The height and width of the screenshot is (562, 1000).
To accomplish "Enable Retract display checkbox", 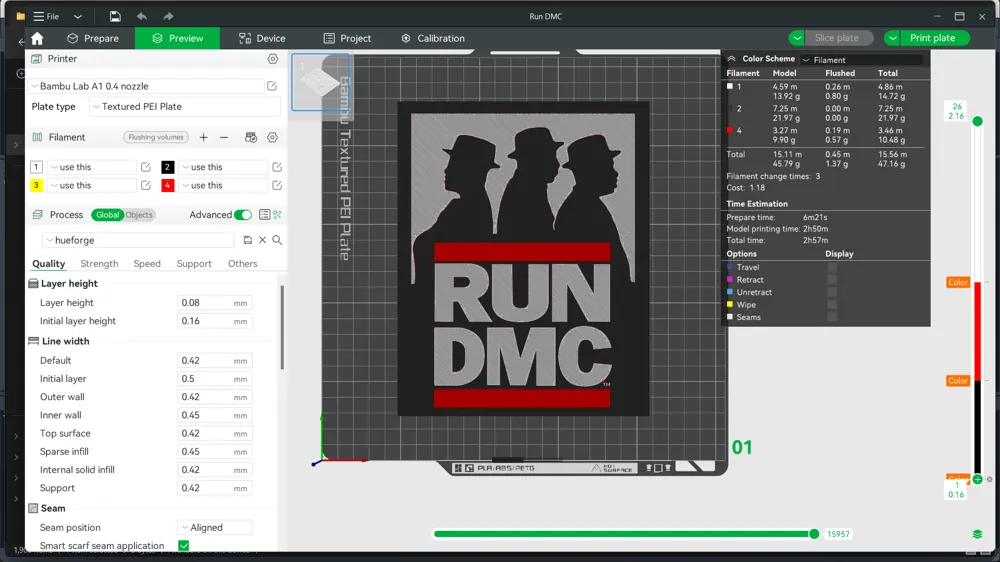I will tap(832, 280).
